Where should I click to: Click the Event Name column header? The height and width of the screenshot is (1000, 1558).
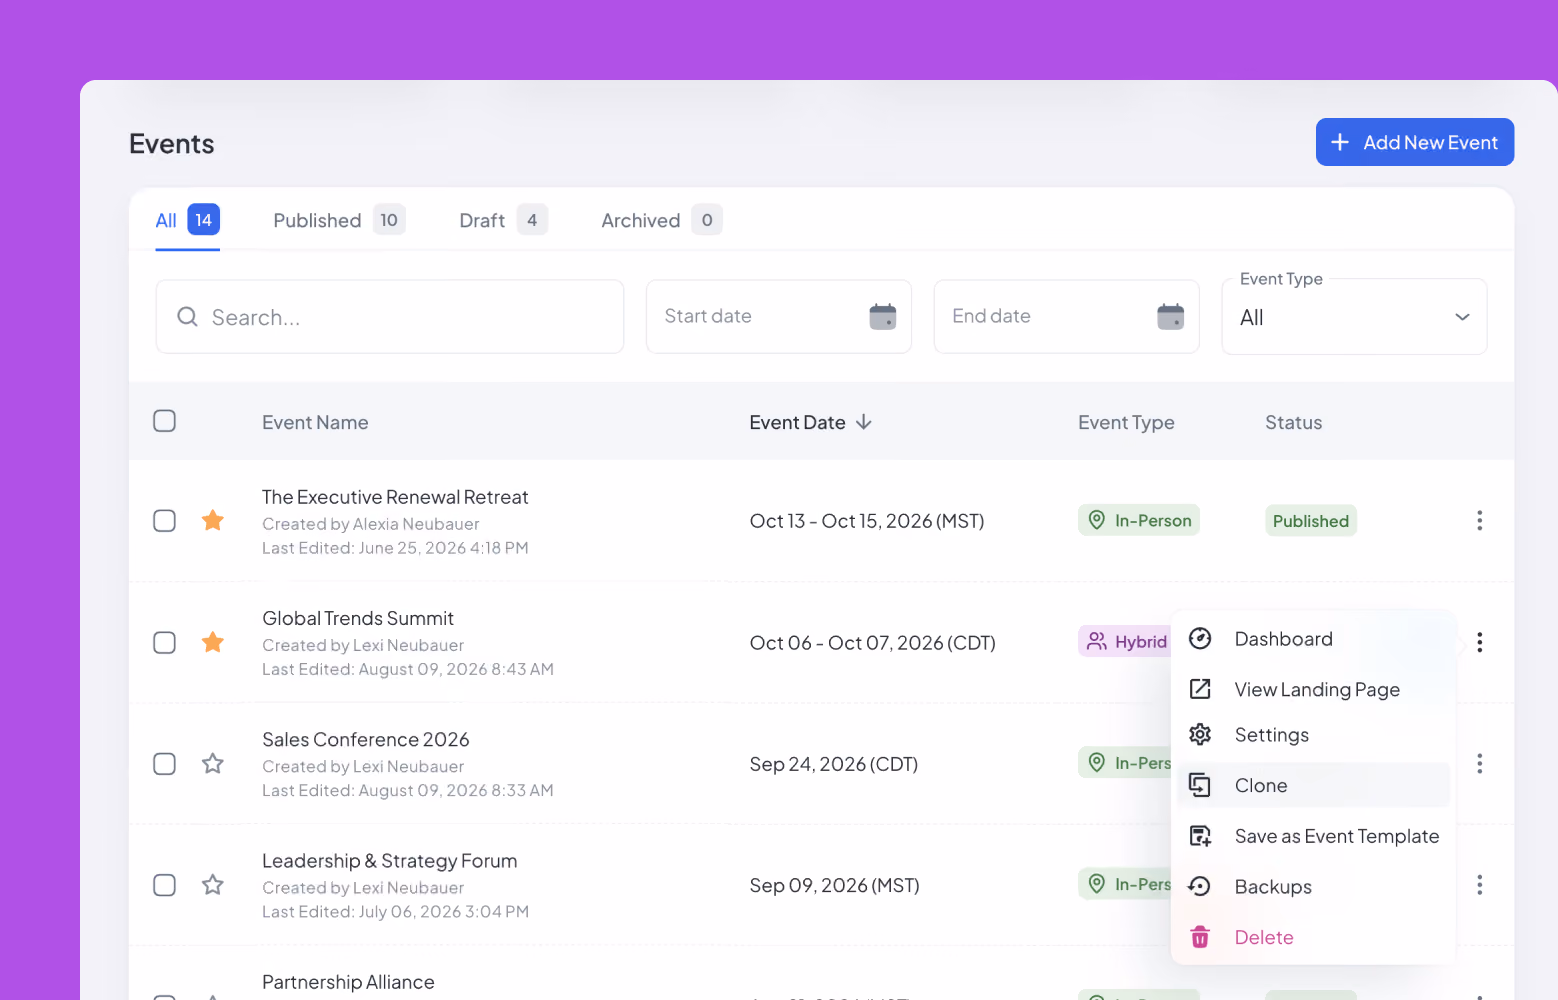pos(315,422)
